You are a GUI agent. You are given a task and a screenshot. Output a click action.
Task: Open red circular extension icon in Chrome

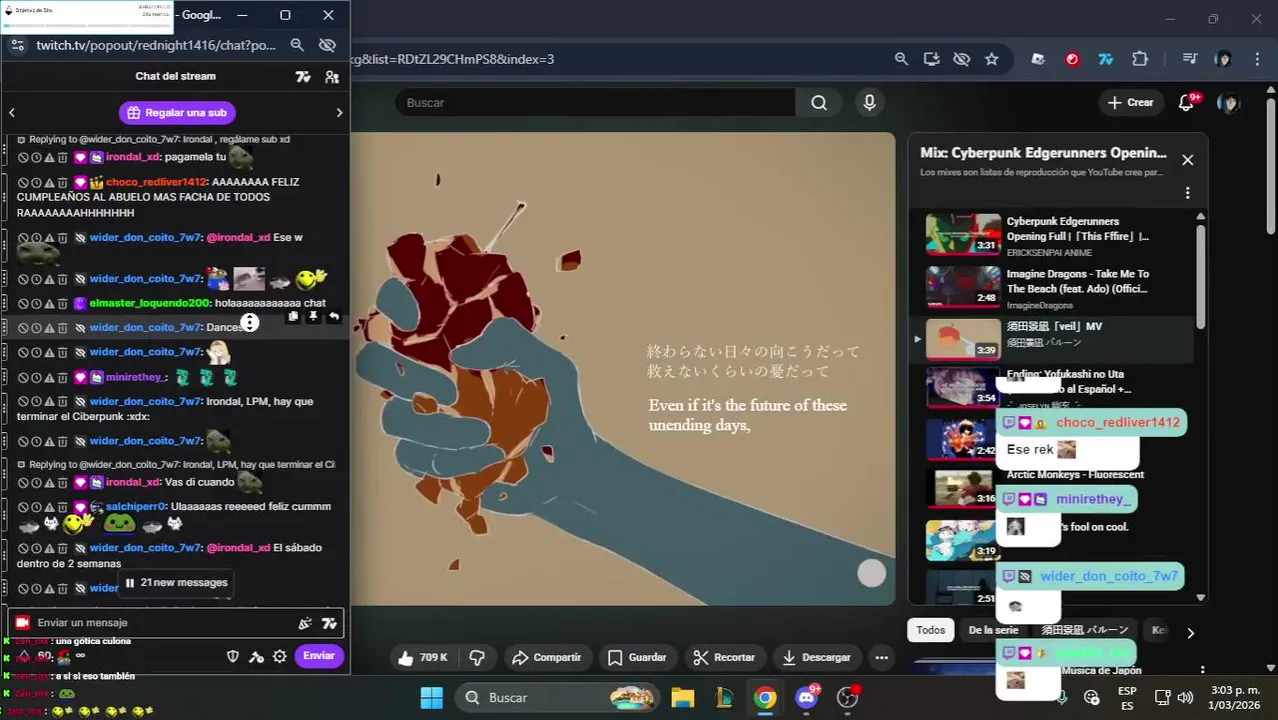click(x=1072, y=59)
